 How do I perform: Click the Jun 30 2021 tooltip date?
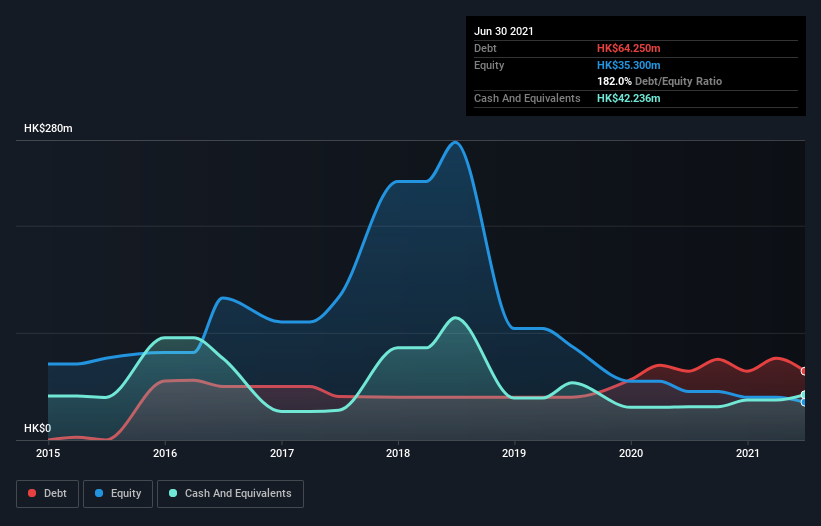click(504, 31)
